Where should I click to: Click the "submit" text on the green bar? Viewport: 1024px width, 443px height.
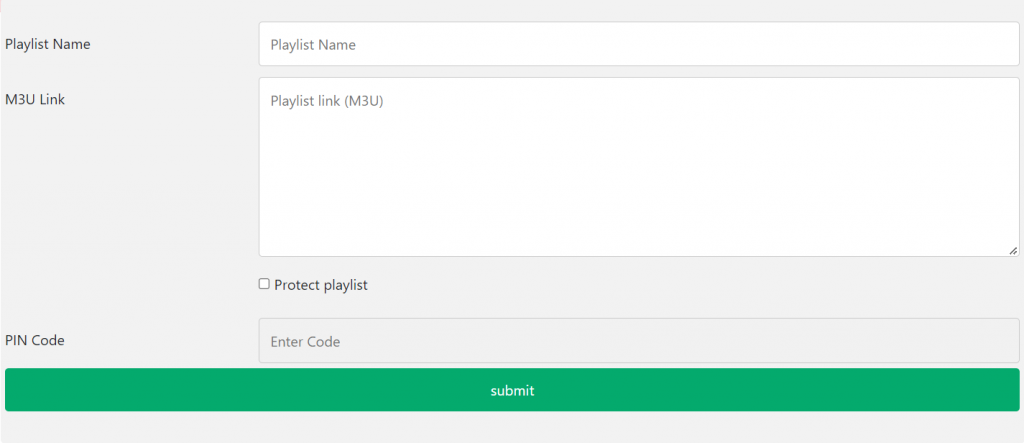tap(512, 390)
